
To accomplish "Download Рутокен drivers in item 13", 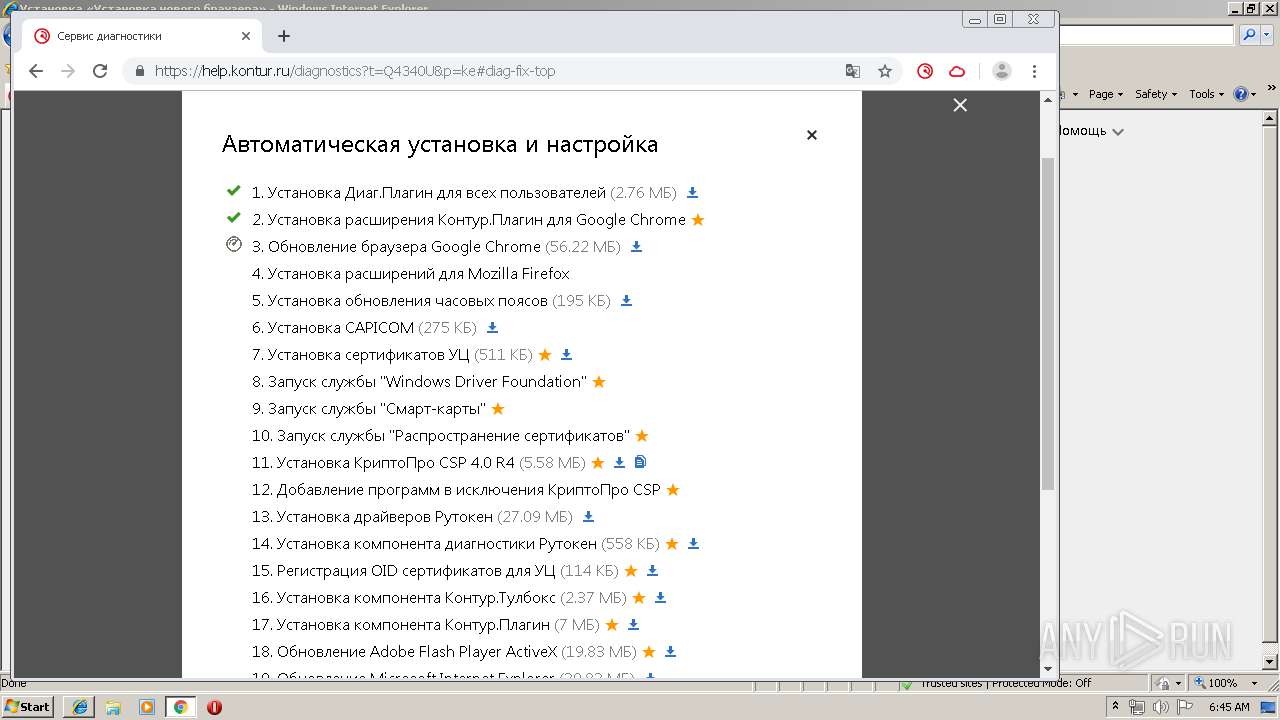I will click(x=588, y=517).
